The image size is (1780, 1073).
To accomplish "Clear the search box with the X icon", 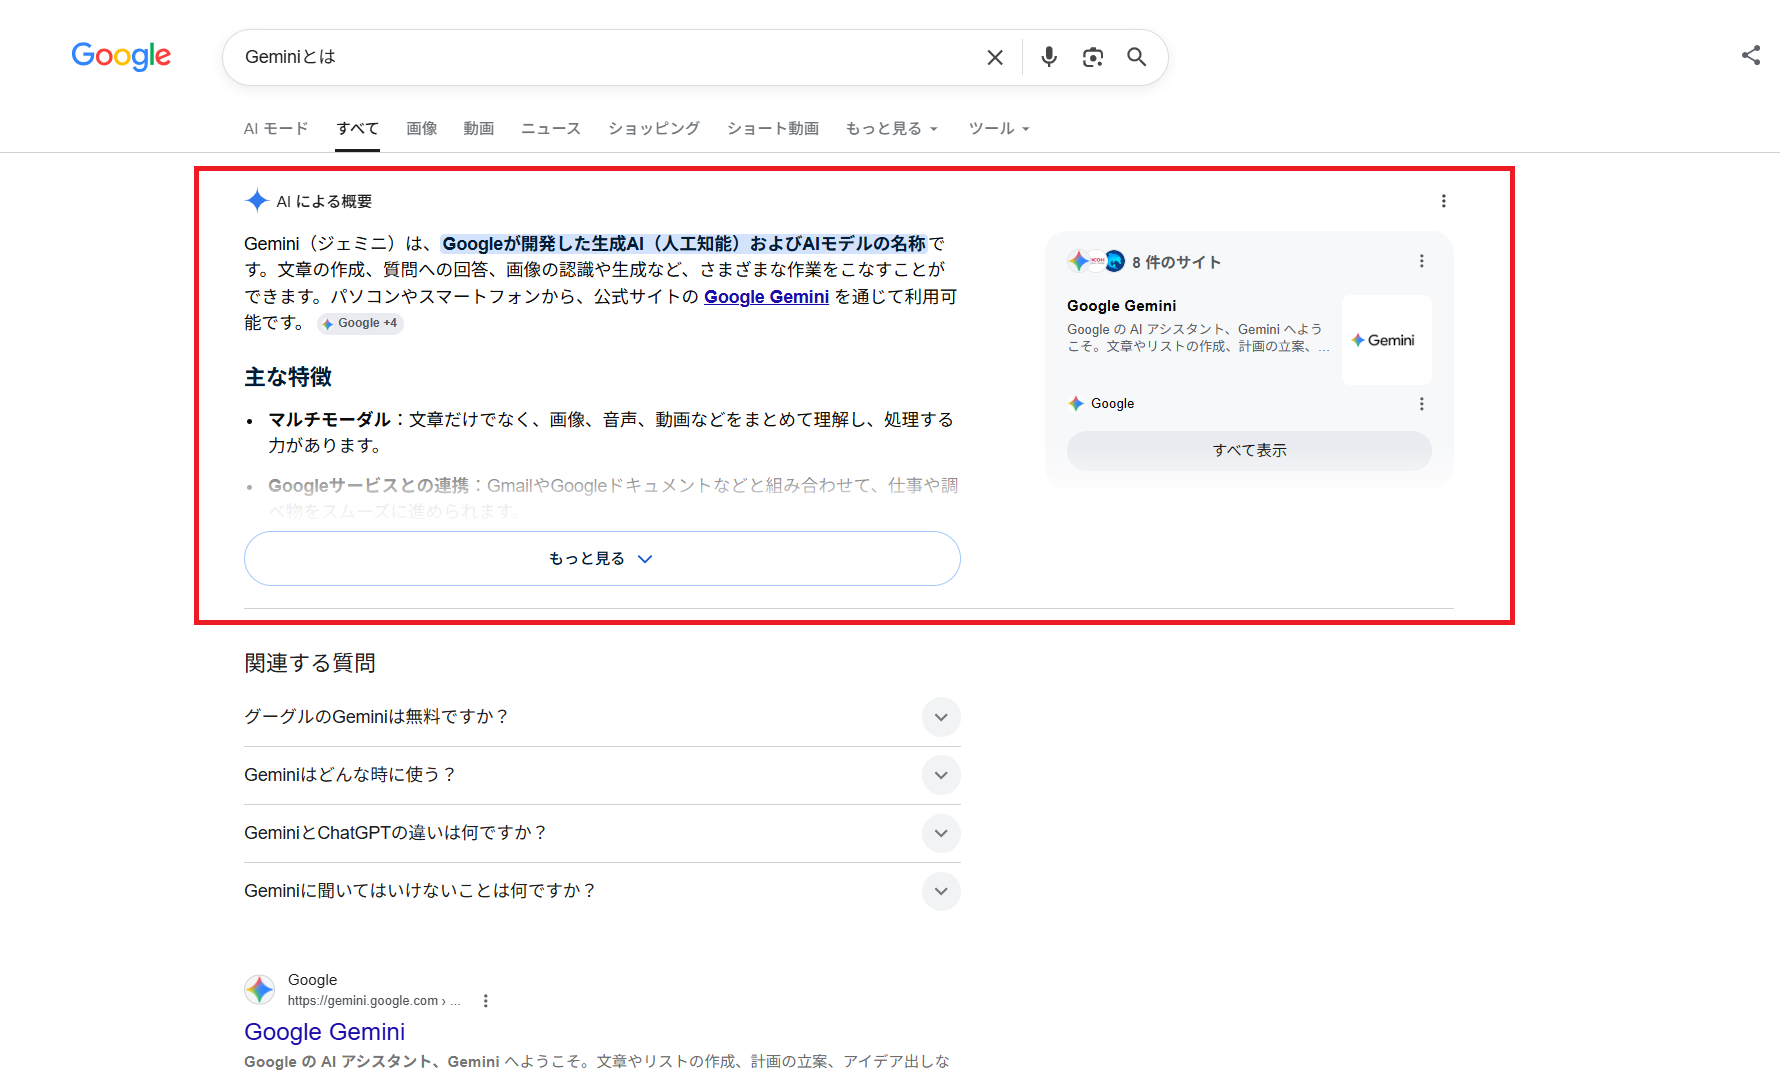I will pyautogui.click(x=995, y=57).
